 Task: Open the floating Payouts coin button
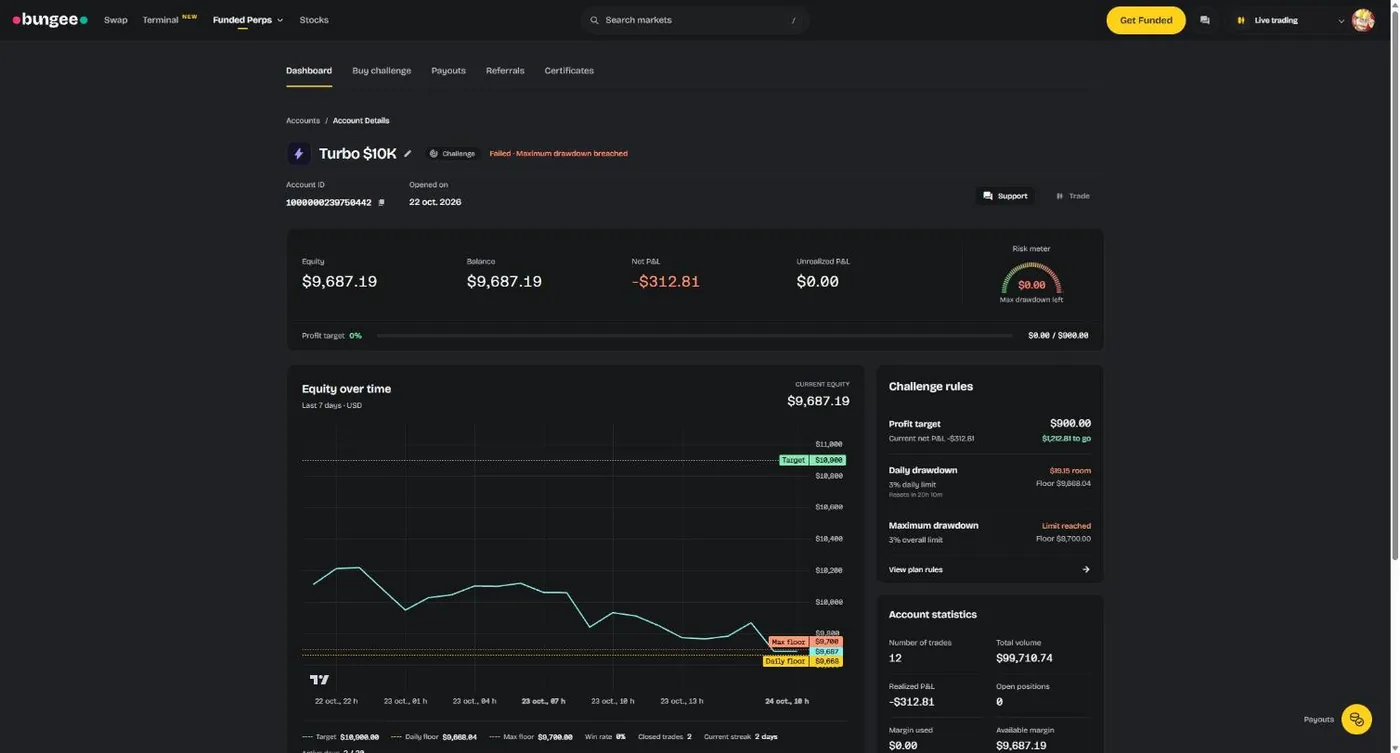1356,719
